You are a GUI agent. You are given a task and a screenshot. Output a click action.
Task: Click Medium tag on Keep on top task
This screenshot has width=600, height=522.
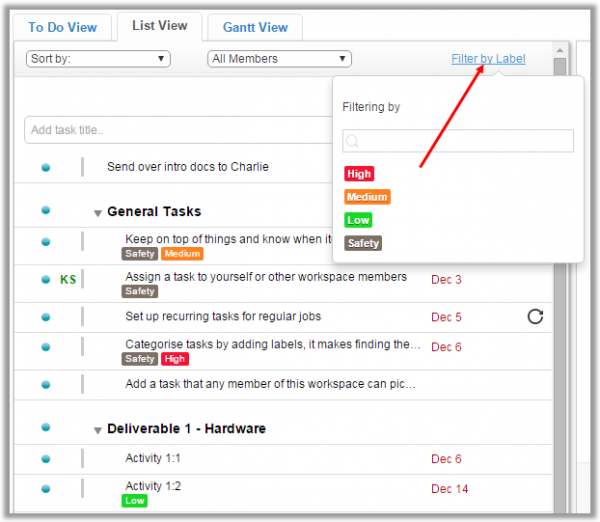click(182, 254)
